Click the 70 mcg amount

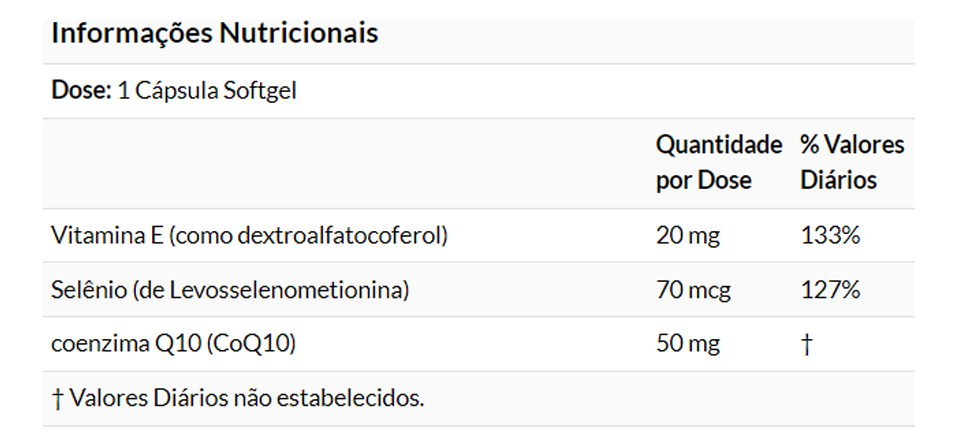point(692,291)
